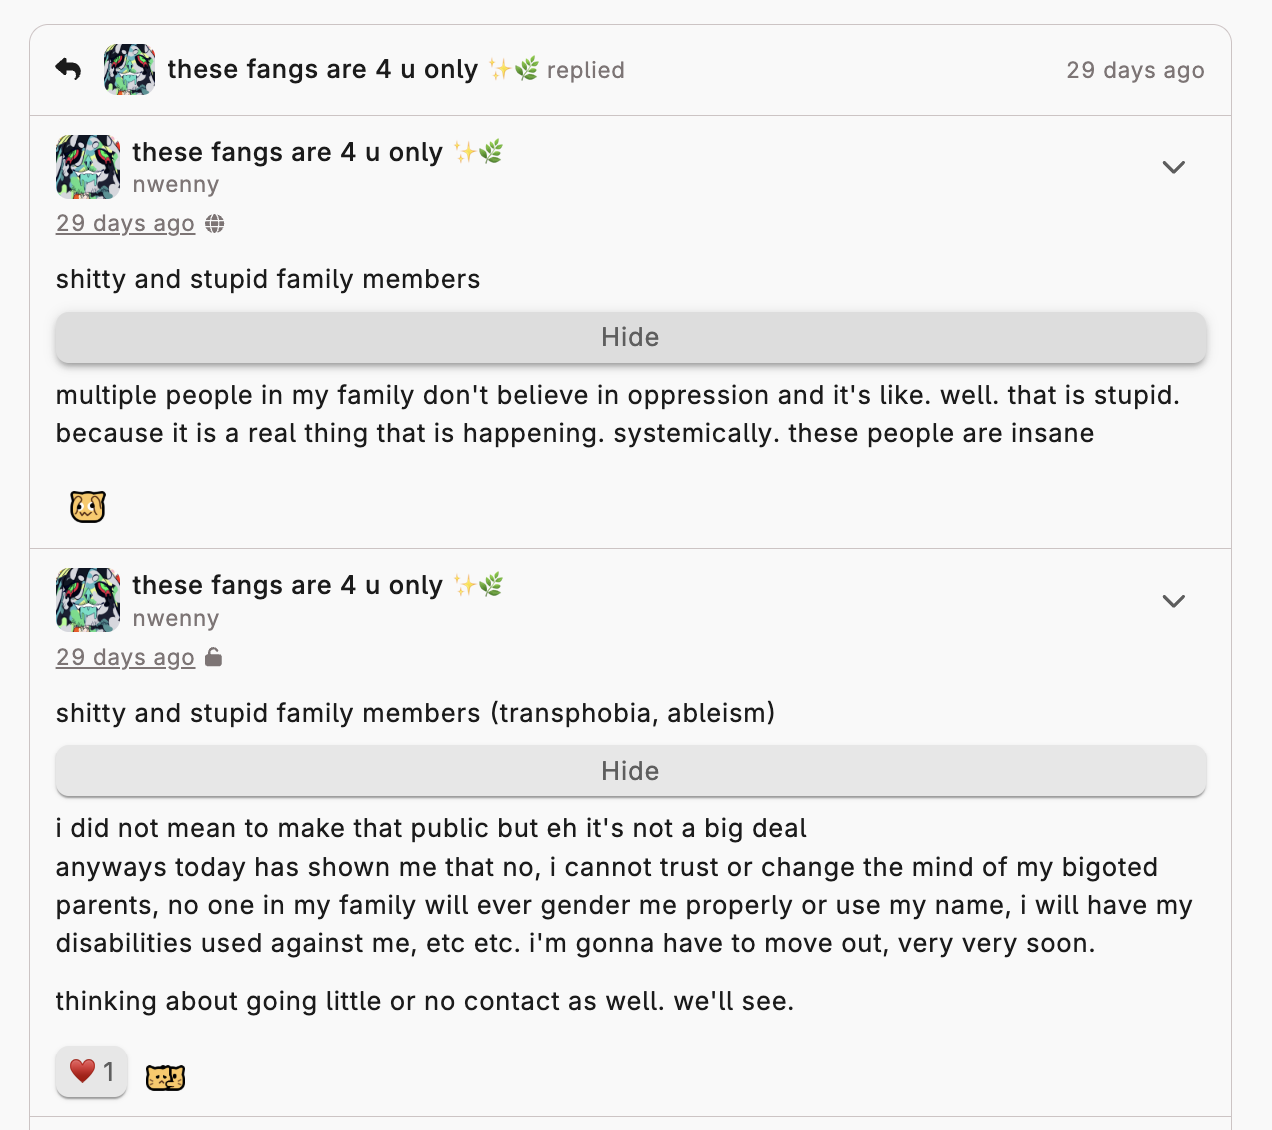
Task: Click the second post's "nwenny" username
Action: pos(175,619)
